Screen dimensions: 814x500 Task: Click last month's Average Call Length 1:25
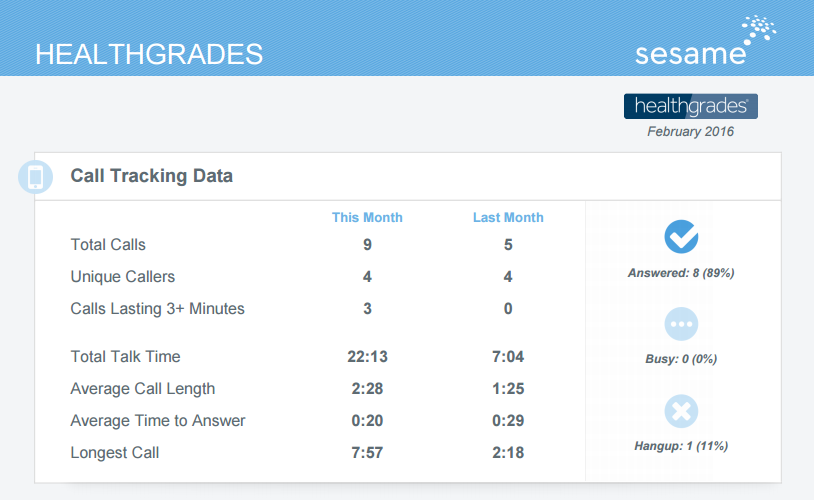508,389
